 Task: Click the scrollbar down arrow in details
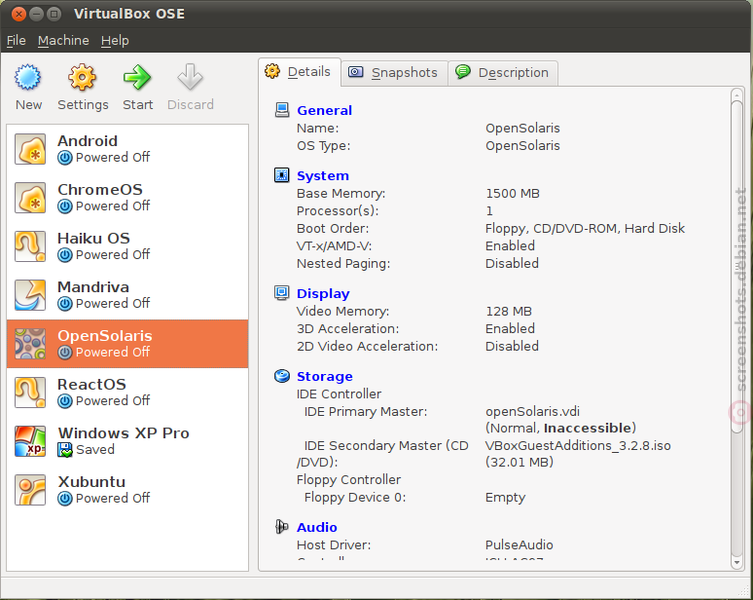[737, 563]
